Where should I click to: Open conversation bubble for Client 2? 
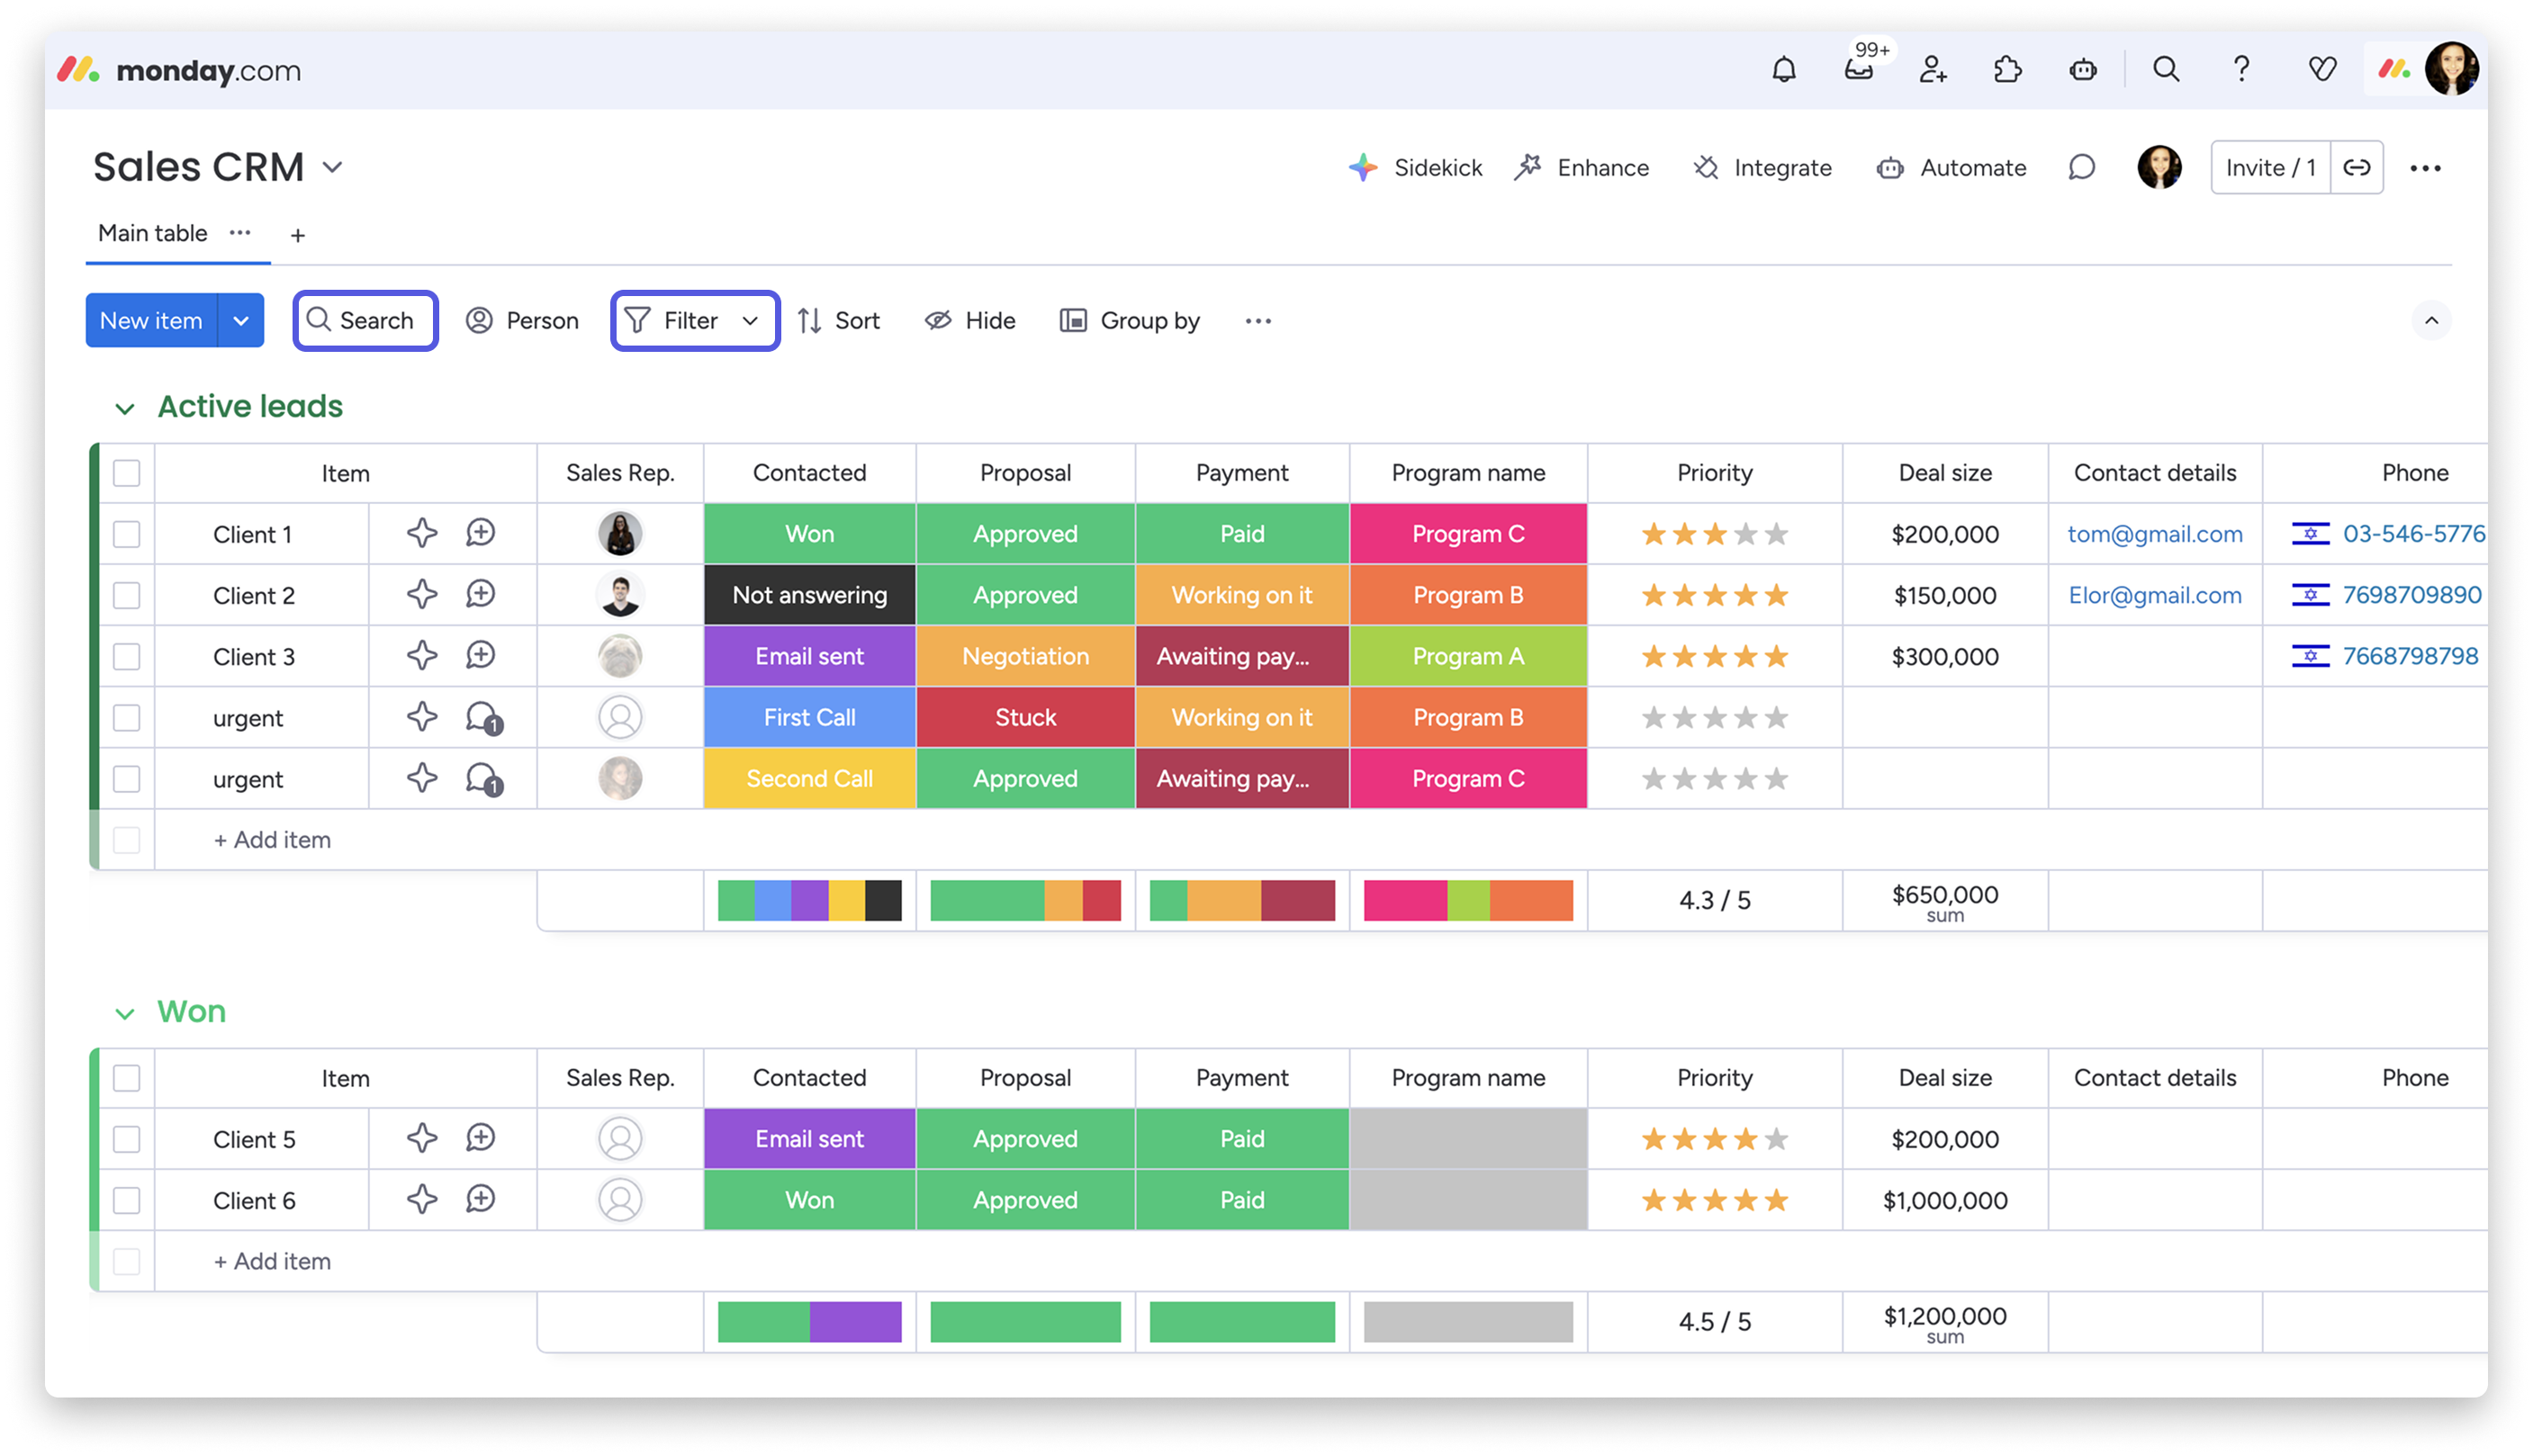tap(480, 595)
